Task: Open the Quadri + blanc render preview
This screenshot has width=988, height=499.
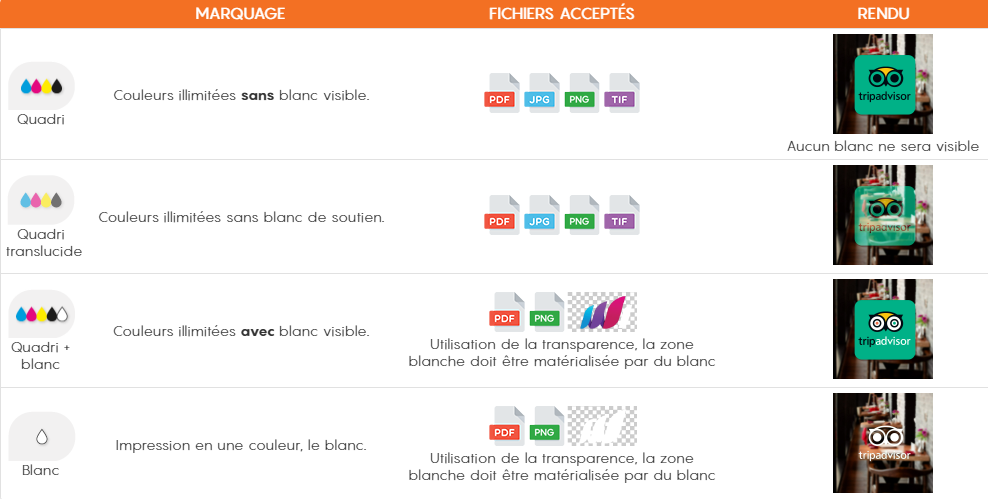Action: [882, 328]
